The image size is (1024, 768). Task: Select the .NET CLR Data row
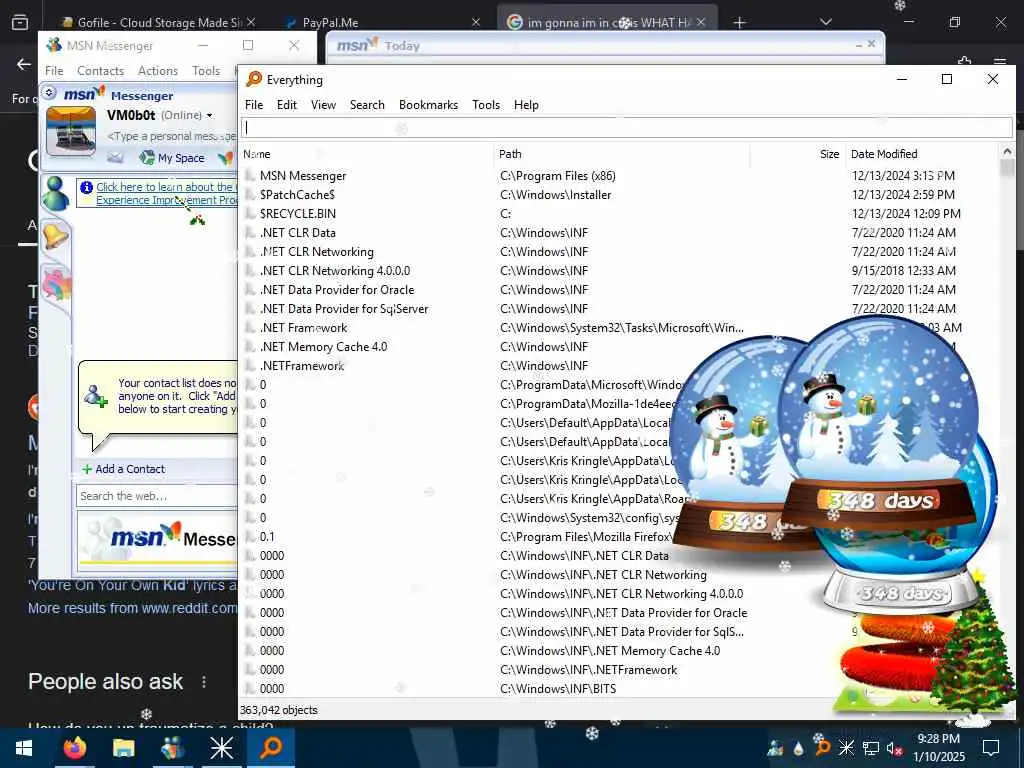618,232
